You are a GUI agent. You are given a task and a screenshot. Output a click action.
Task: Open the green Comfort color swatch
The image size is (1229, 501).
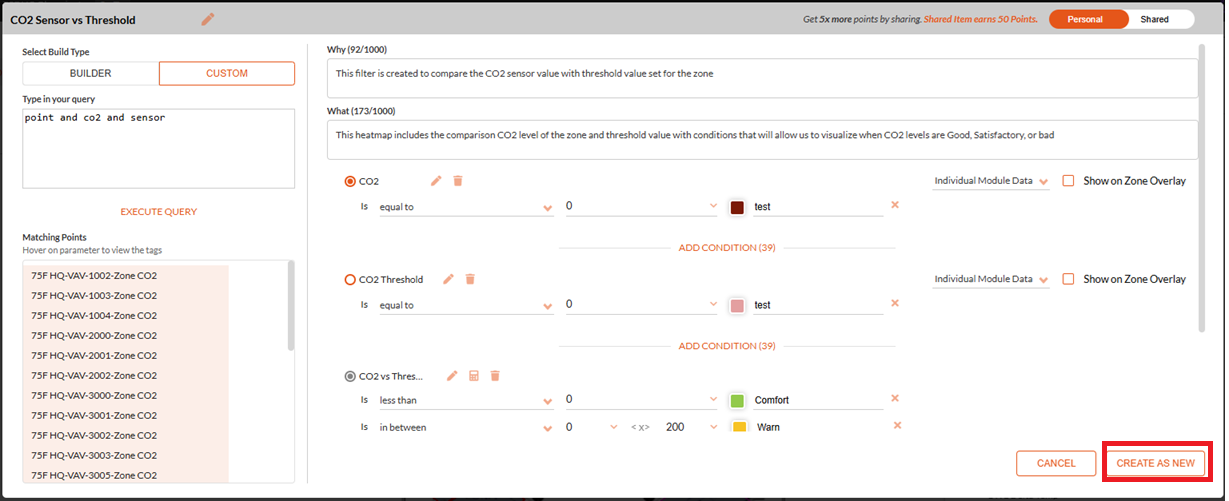737,400
